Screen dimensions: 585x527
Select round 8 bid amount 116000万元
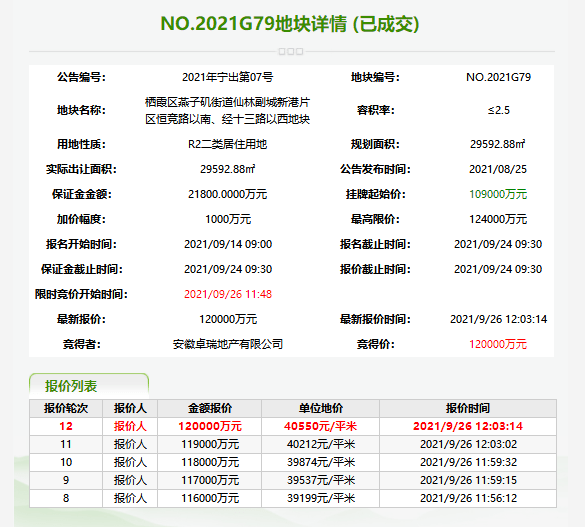(210, 498)
